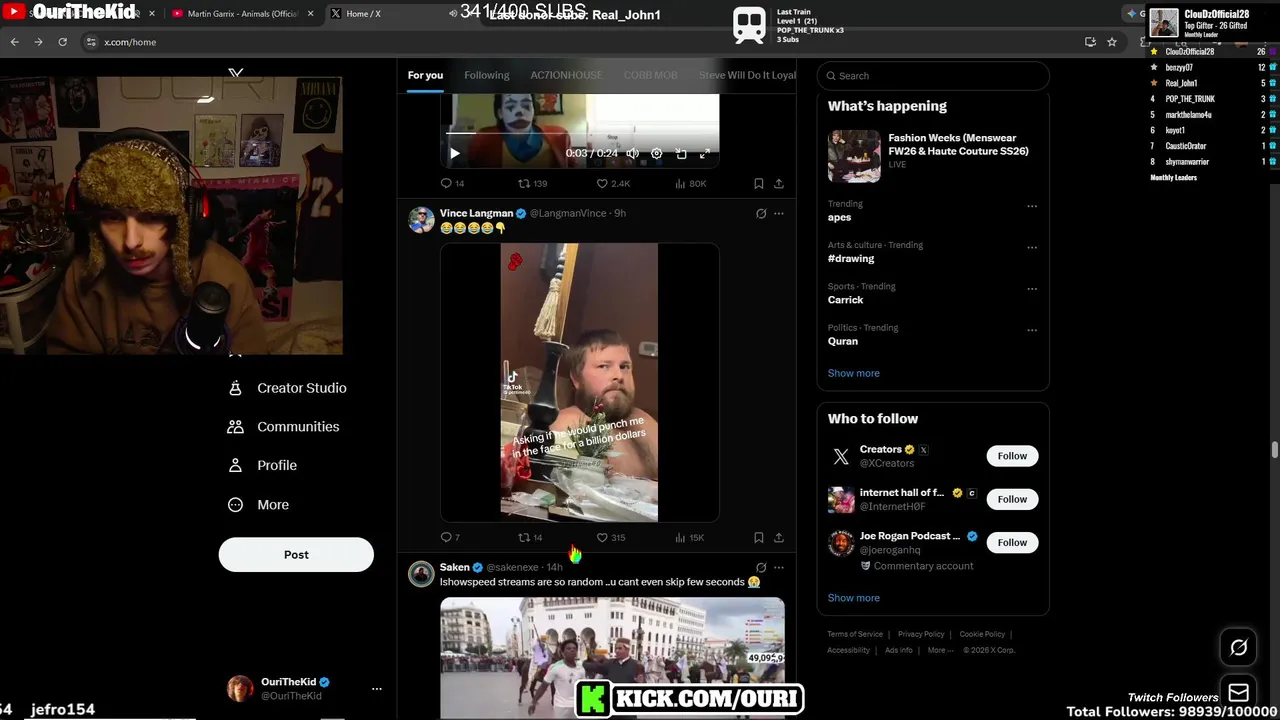Open Profile in sidebar
This screenshot has height=720, width=1280.
[263, 466]
